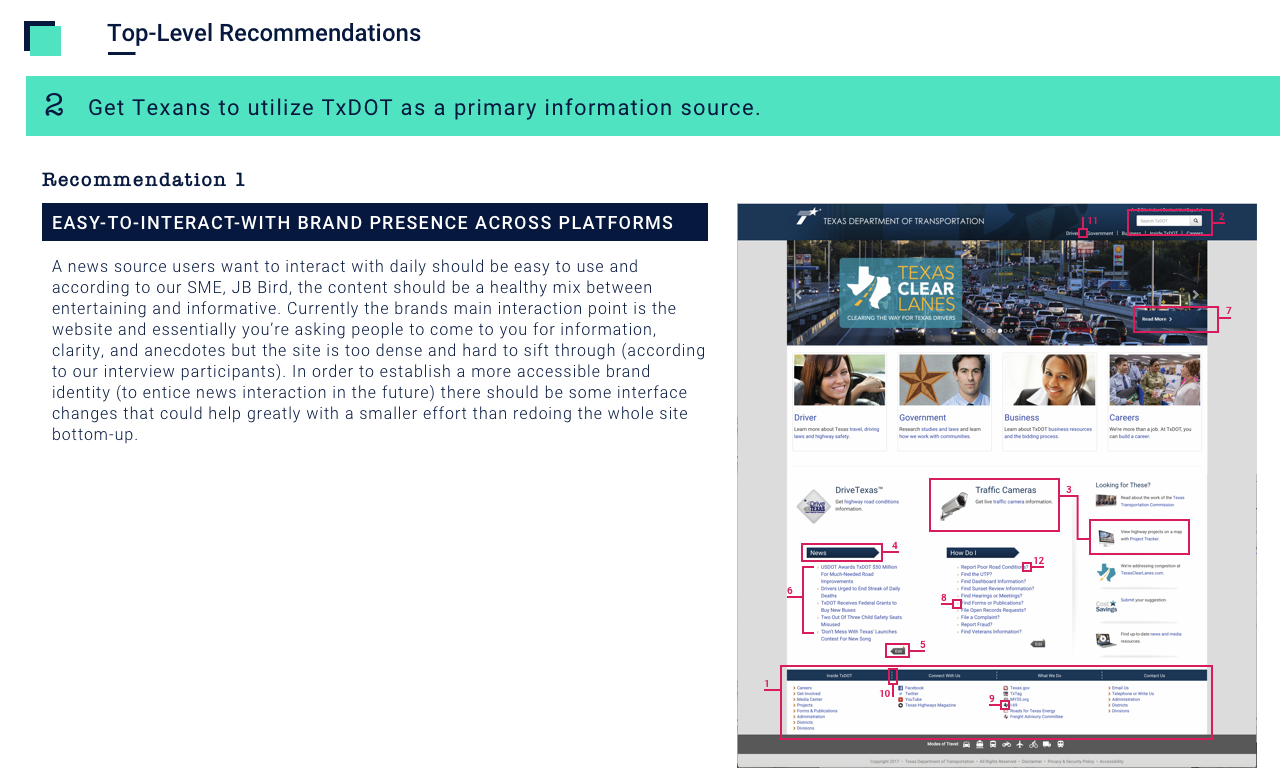
Task: Open Privacy & Security Policy footer link
Action: pos(1071,761)
